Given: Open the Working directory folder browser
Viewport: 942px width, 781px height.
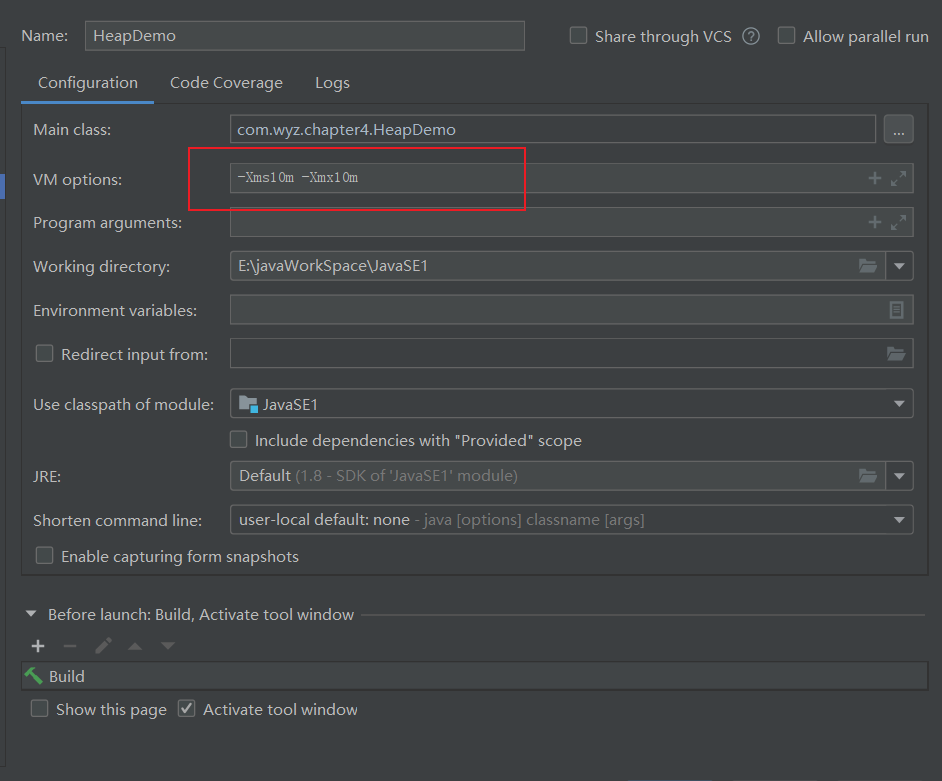Looking at the screenshot, I should tap(868, 267).
